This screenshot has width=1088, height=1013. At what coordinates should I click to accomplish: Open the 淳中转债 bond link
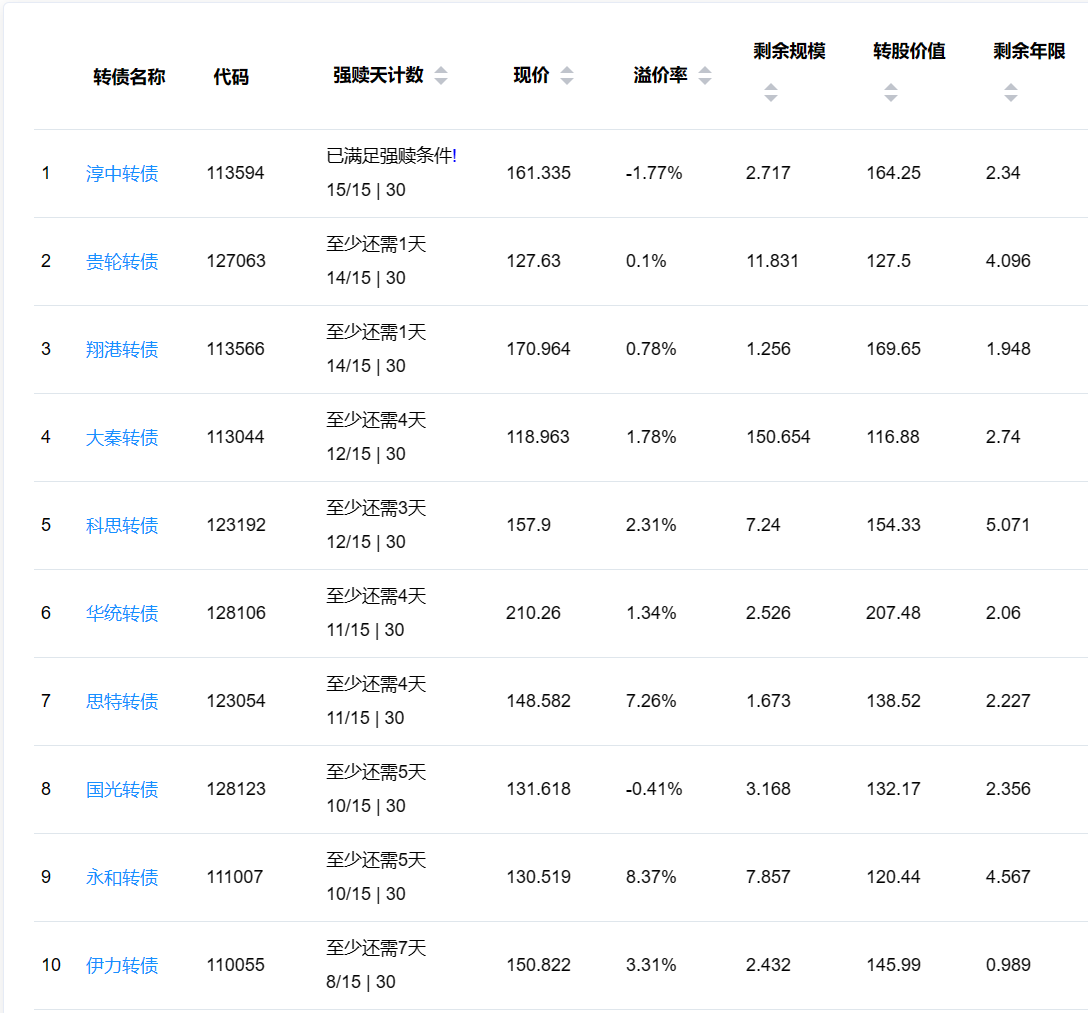(122, 174)
